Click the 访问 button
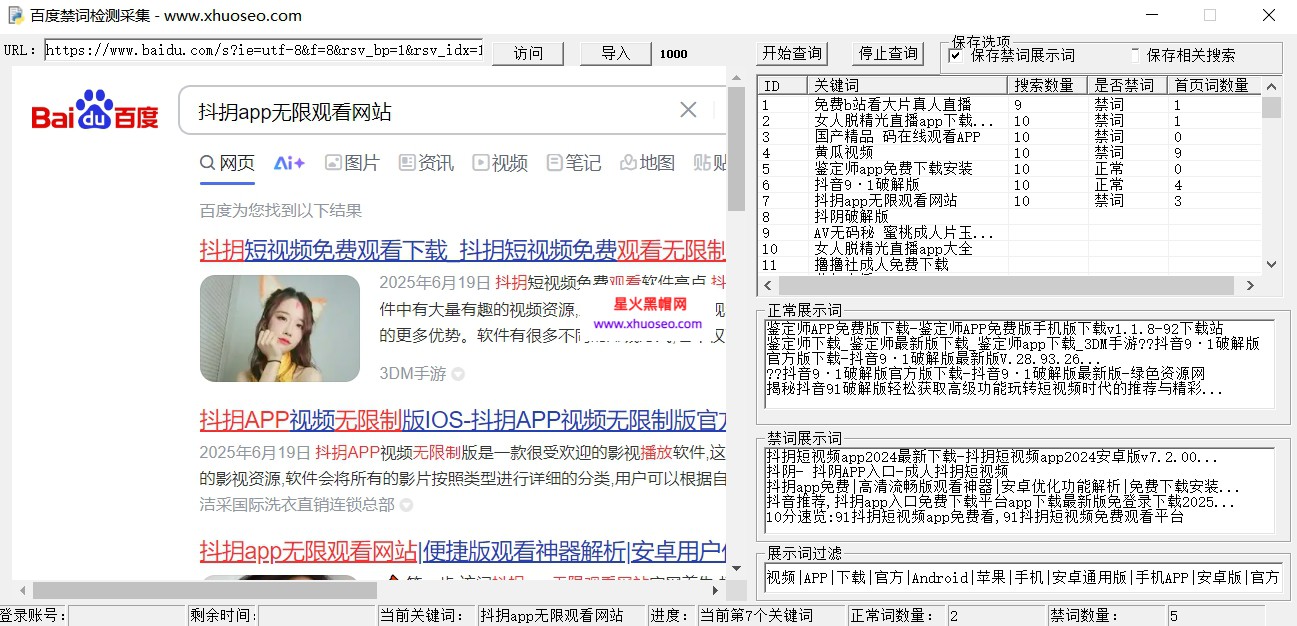 point(528,54)
